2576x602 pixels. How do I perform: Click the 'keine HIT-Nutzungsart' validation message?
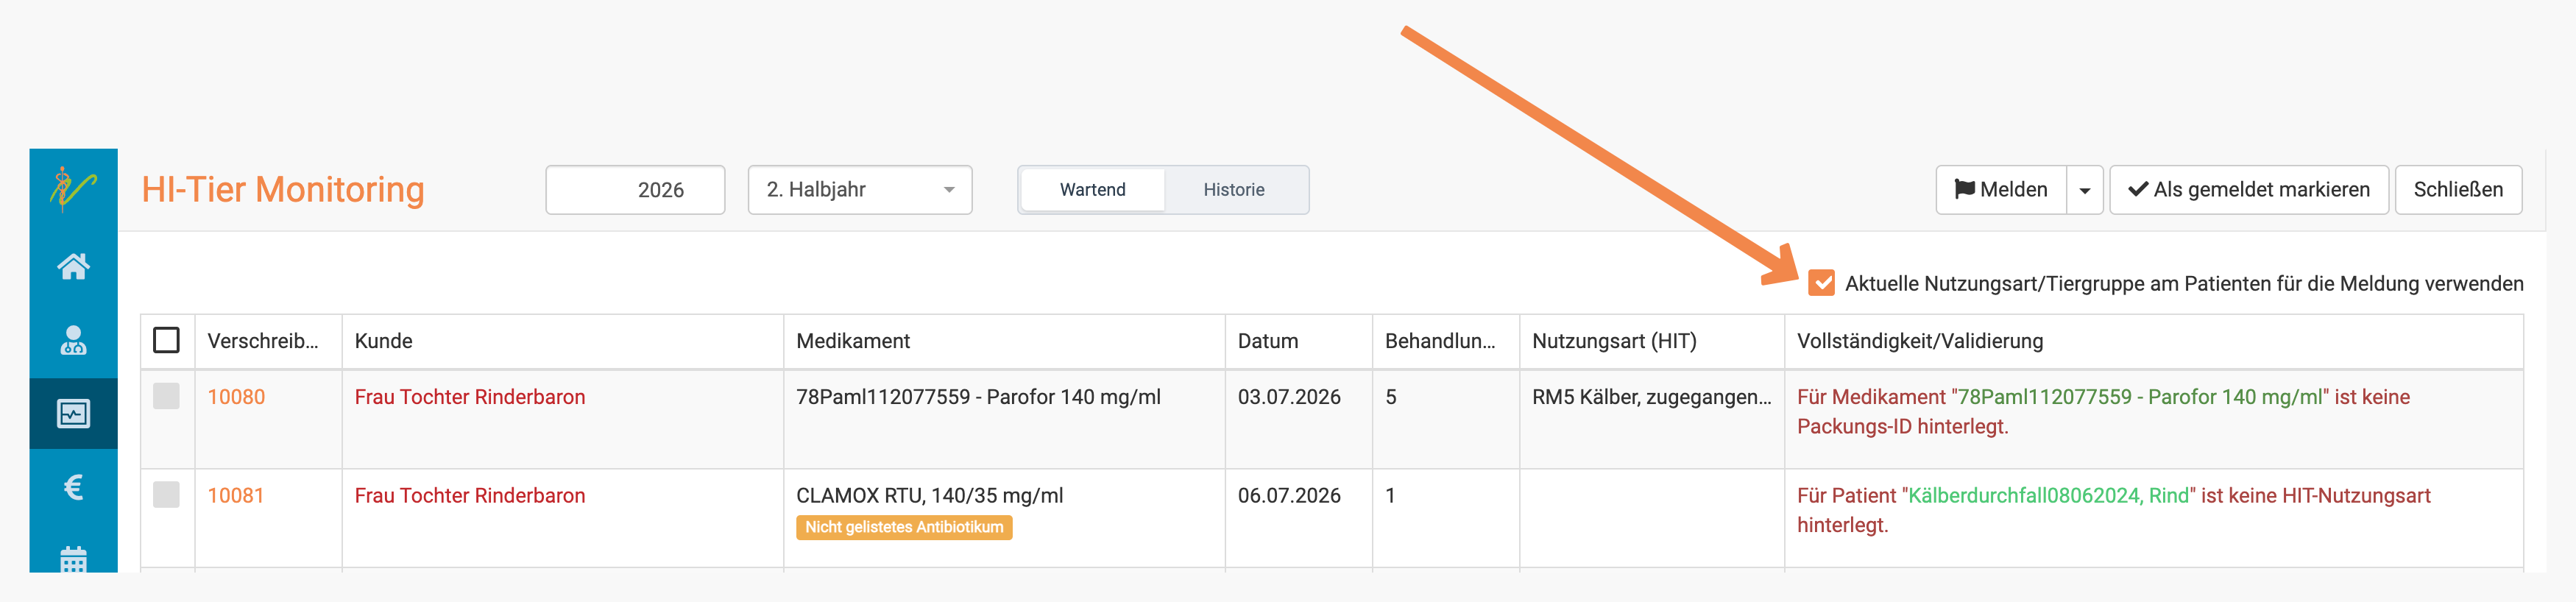[x=2113, y=510]
